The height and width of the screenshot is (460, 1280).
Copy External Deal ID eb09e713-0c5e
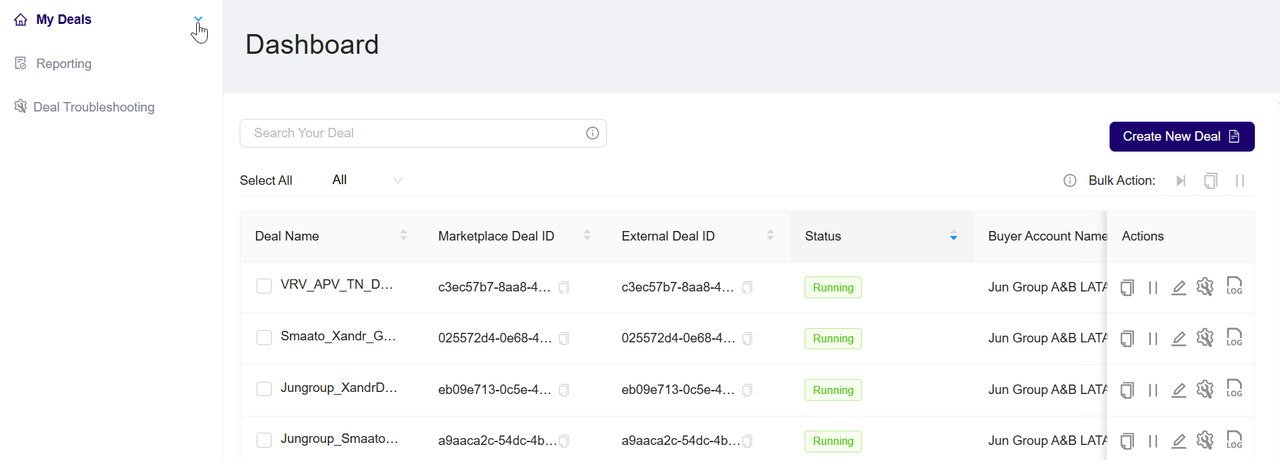[x=747, y=390]
